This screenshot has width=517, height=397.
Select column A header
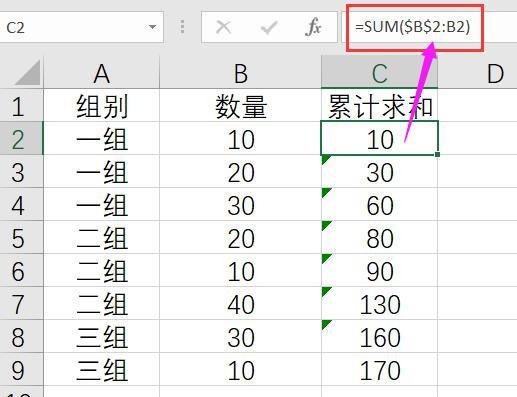pyautogui.click(x=102, y=73)
